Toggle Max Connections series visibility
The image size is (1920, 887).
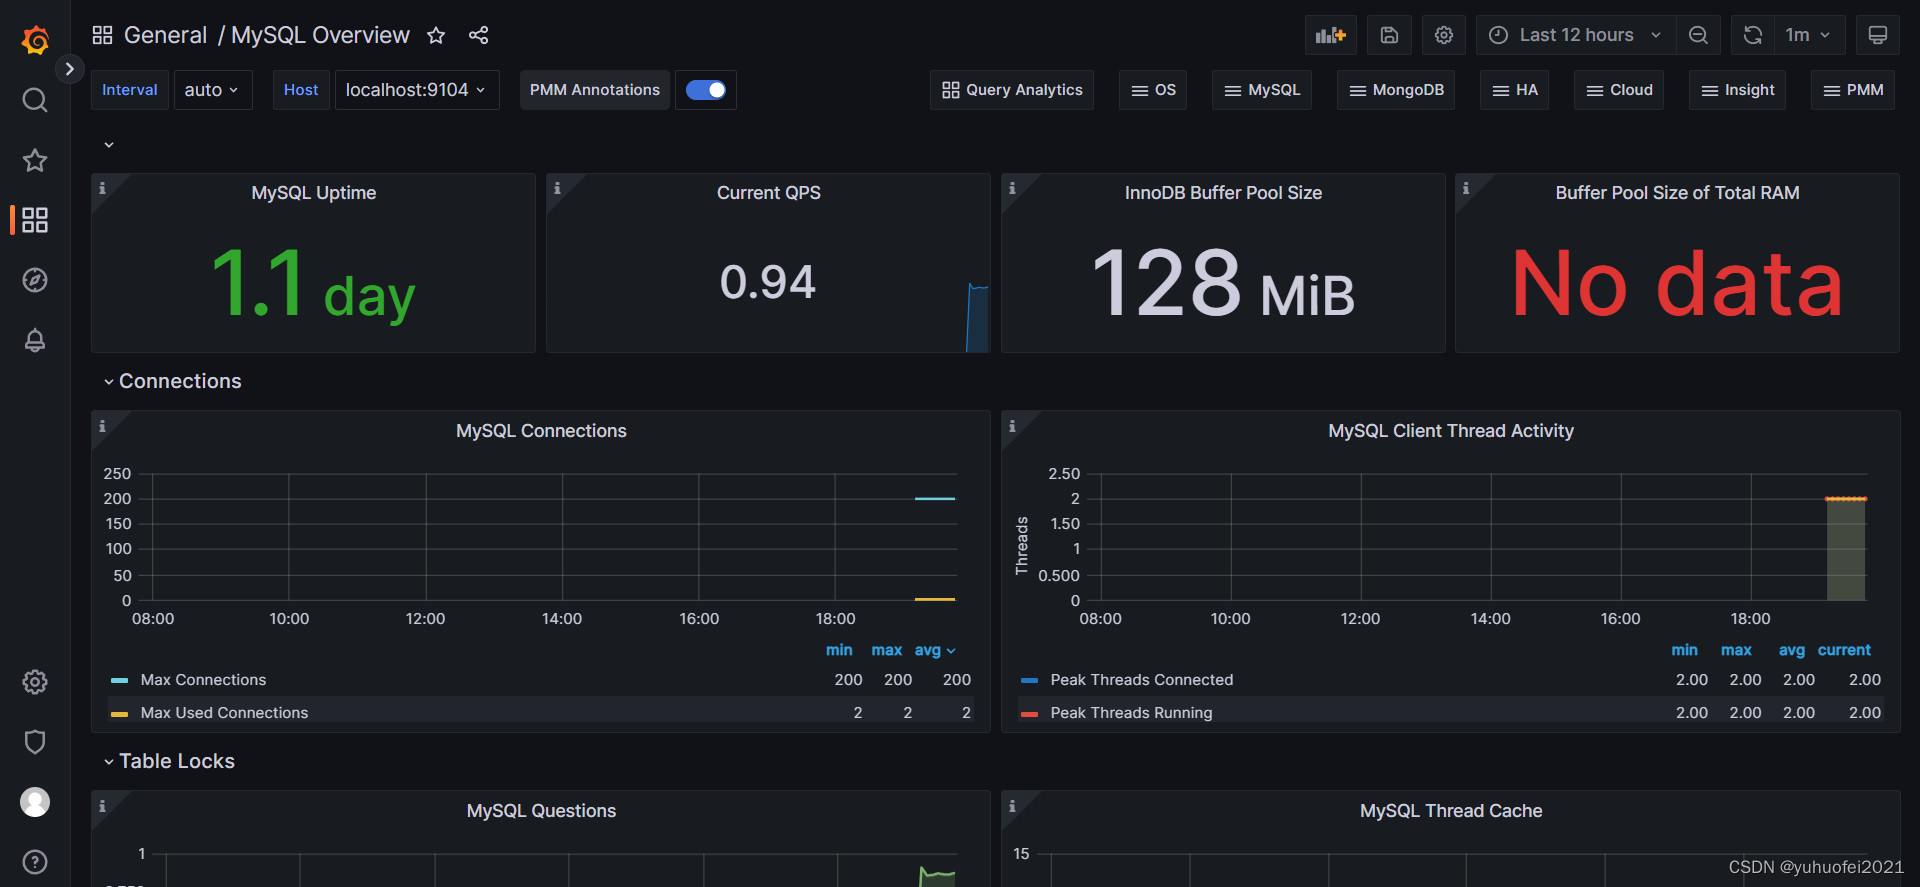click(203, 680)
